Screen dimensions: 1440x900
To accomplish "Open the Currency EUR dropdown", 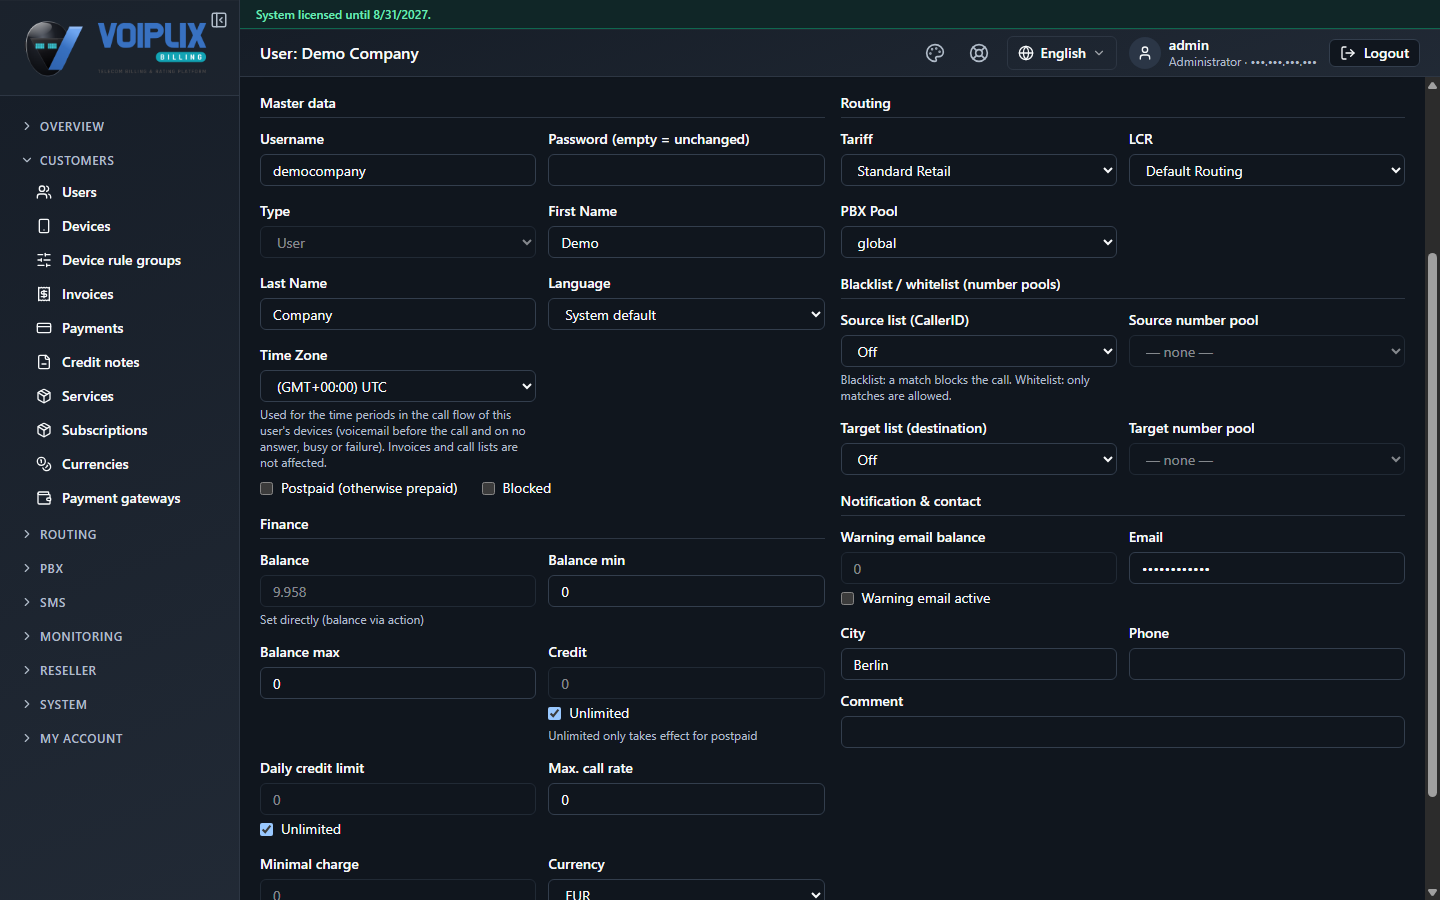I will pyautogui.click(x=686, y=890).
